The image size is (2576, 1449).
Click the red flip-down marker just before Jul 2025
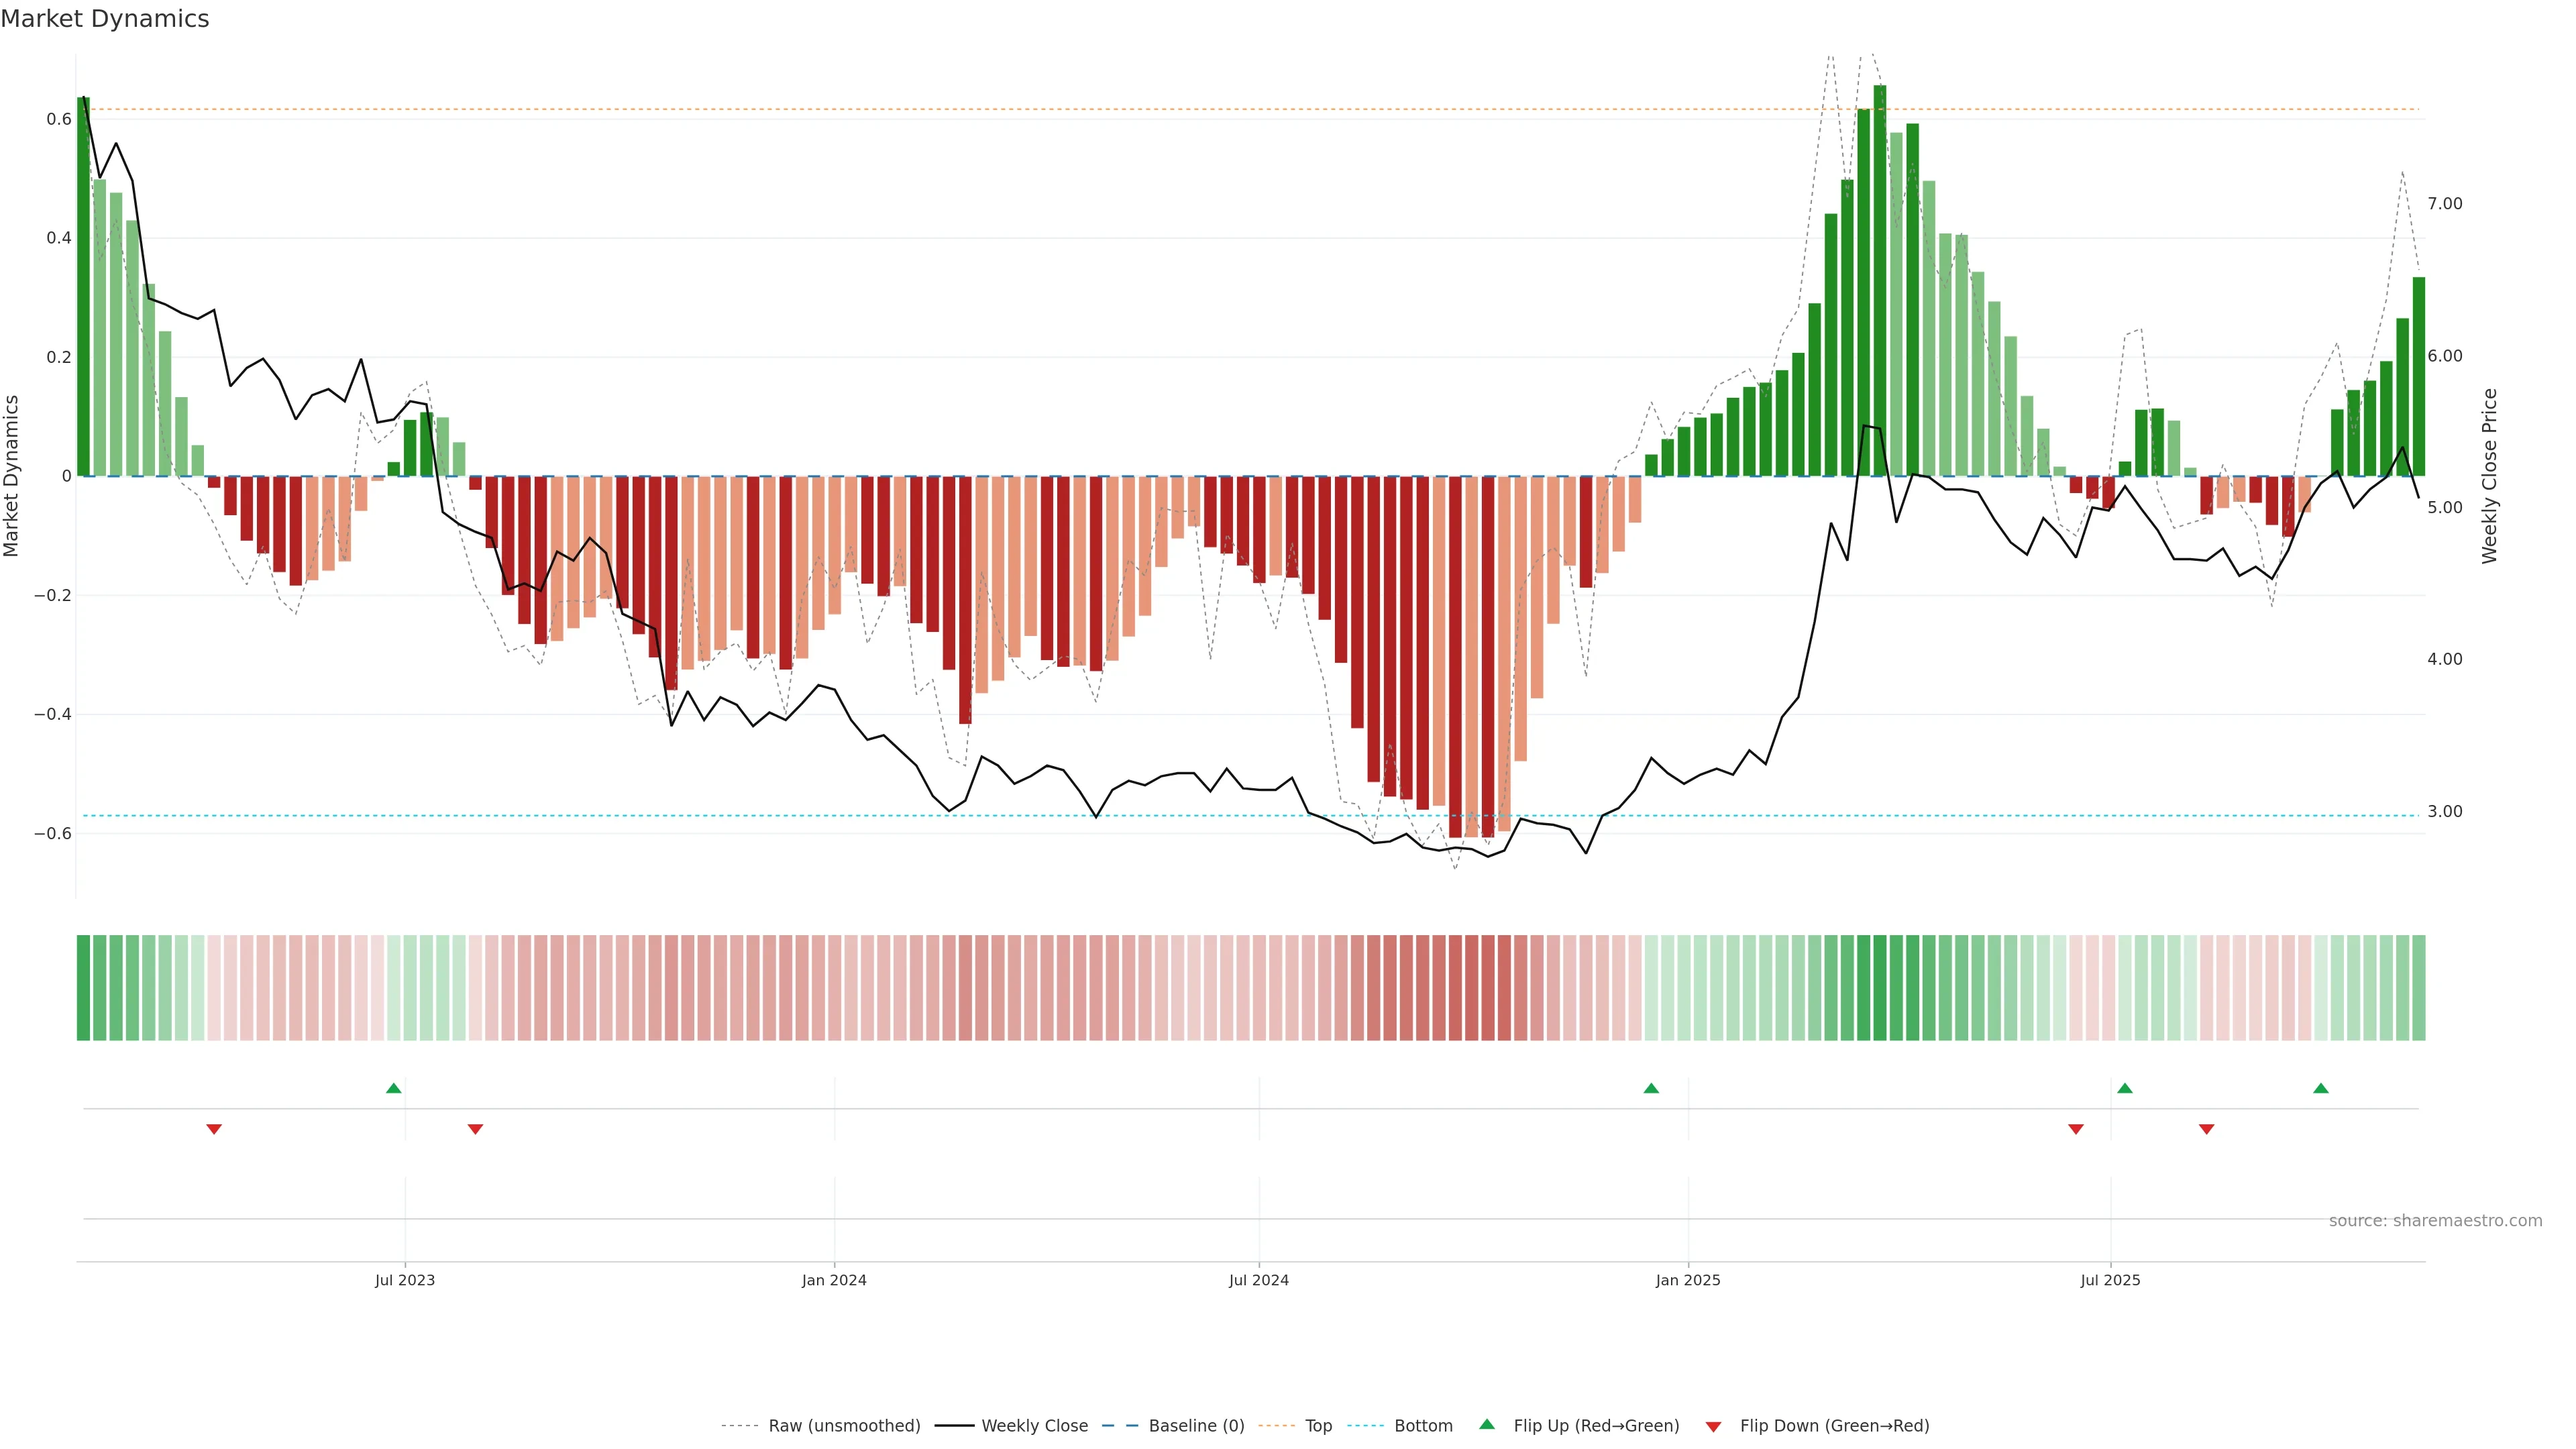click(2076, 1129)
